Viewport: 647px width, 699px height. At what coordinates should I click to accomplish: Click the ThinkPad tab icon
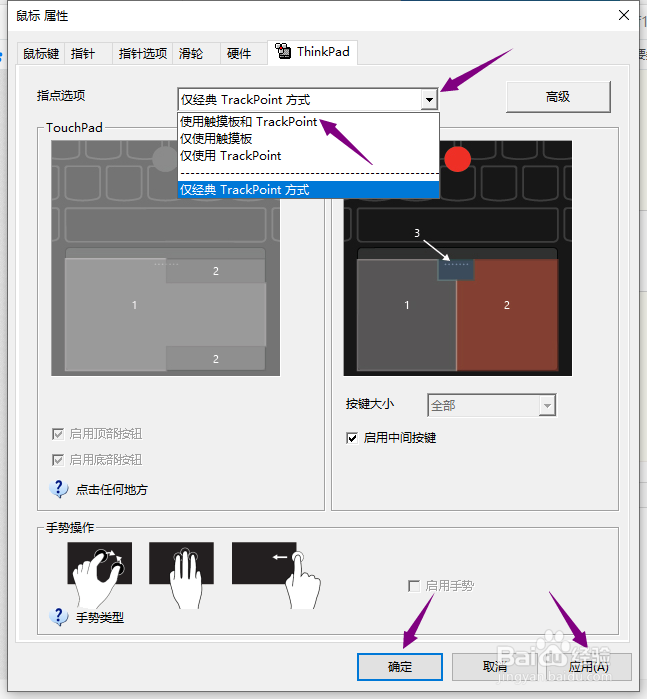click(283, 51)
